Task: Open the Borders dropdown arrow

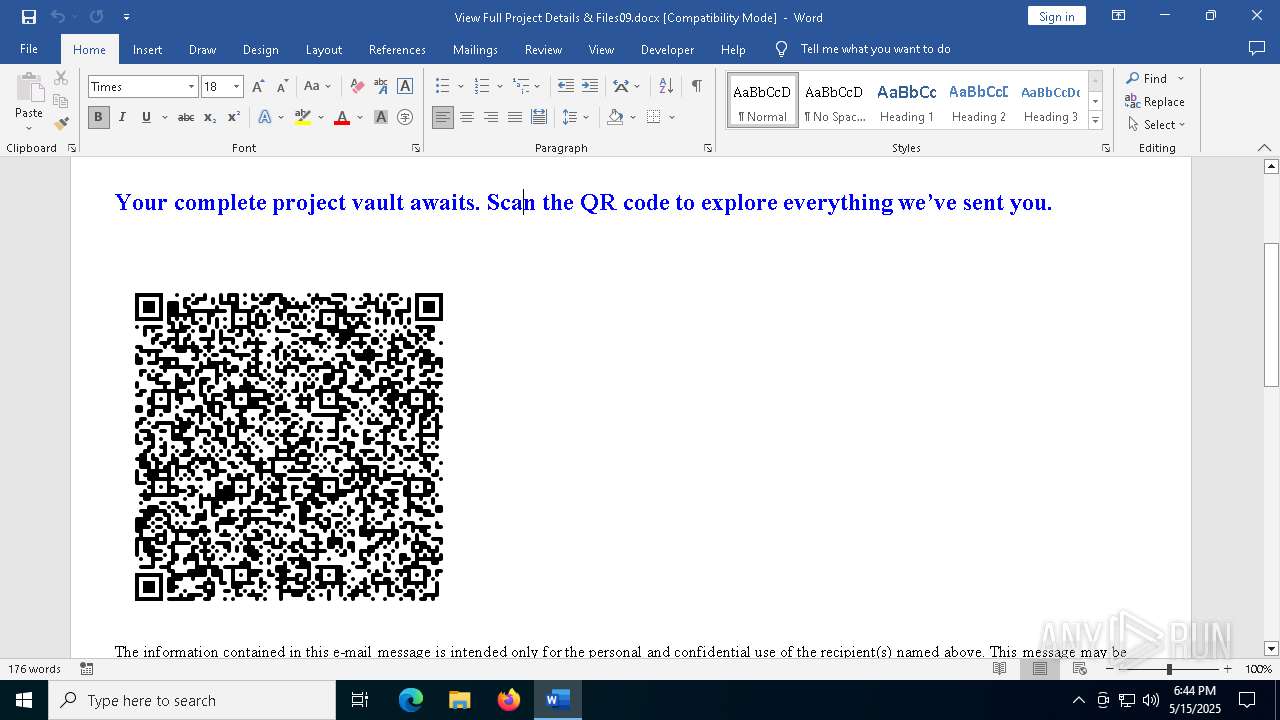Action: pyautogui.click(x=672, y=118)
